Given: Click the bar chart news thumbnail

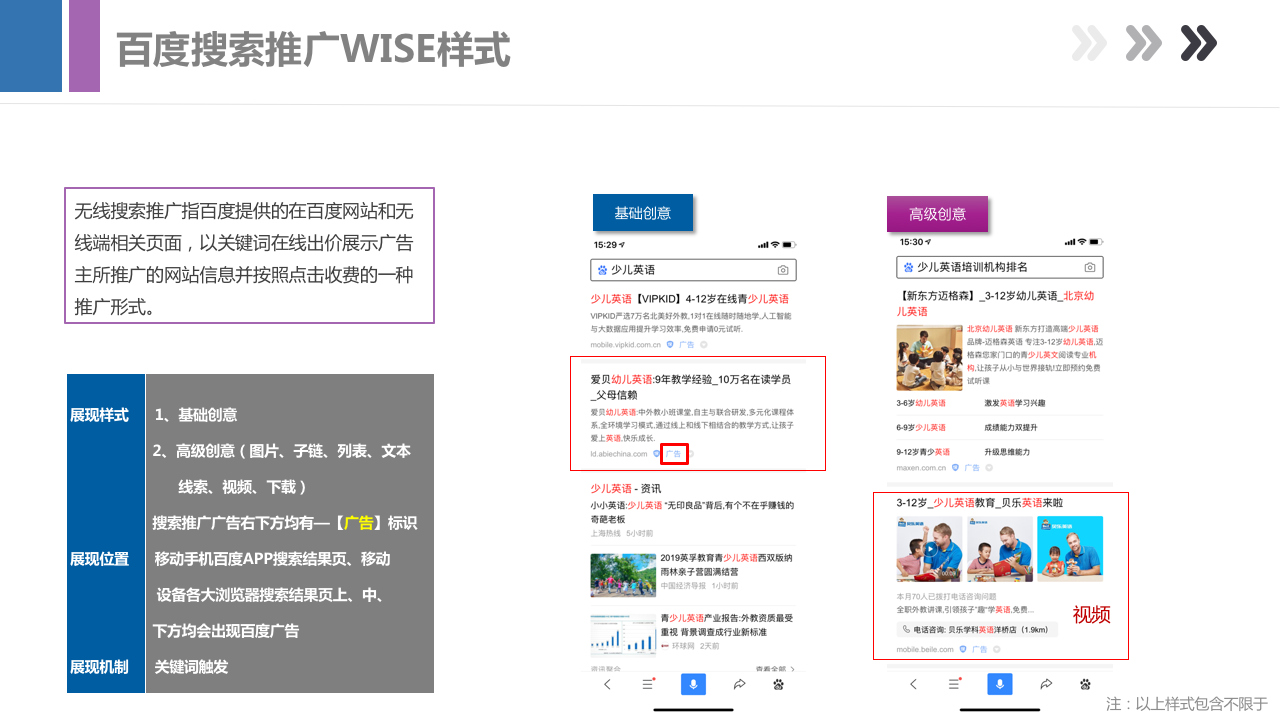Looking at the screenshot, I should coord(622,635).
